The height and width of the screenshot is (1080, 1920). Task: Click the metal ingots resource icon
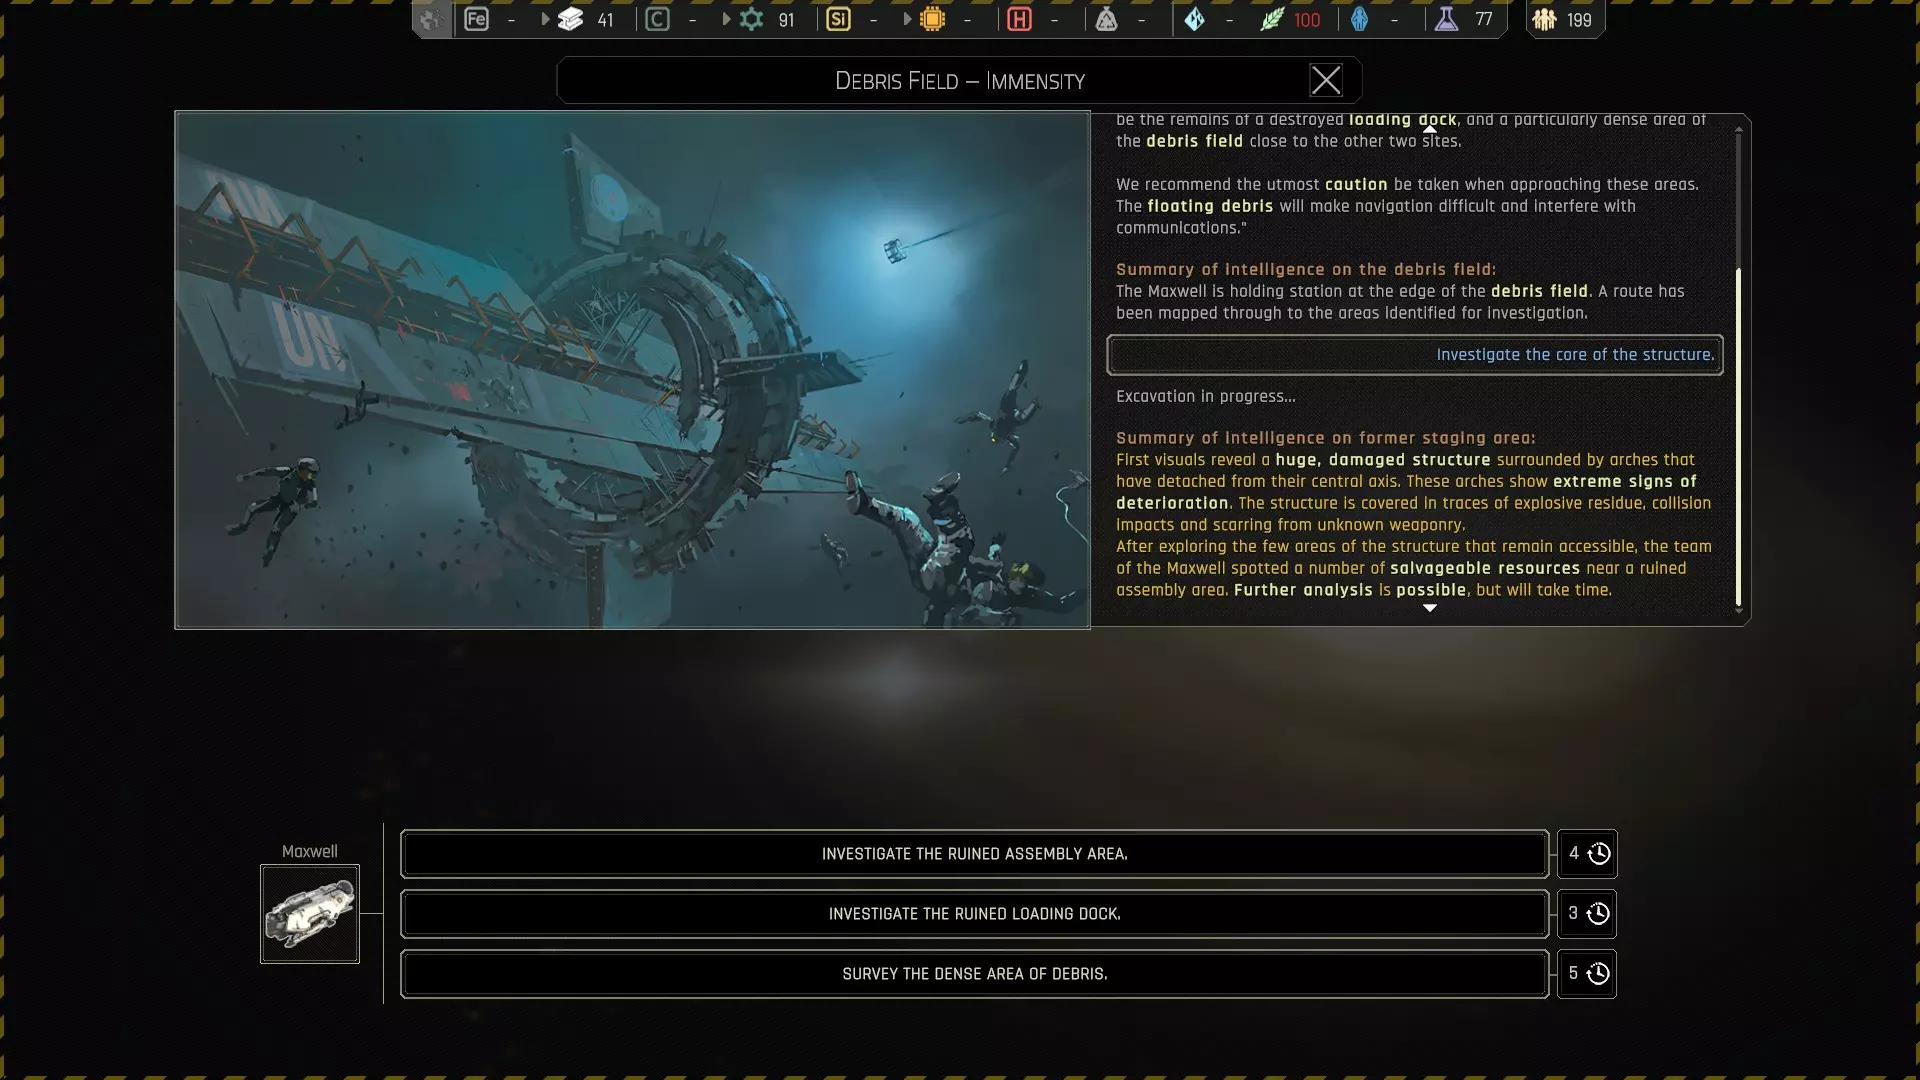tap(571, 19)
